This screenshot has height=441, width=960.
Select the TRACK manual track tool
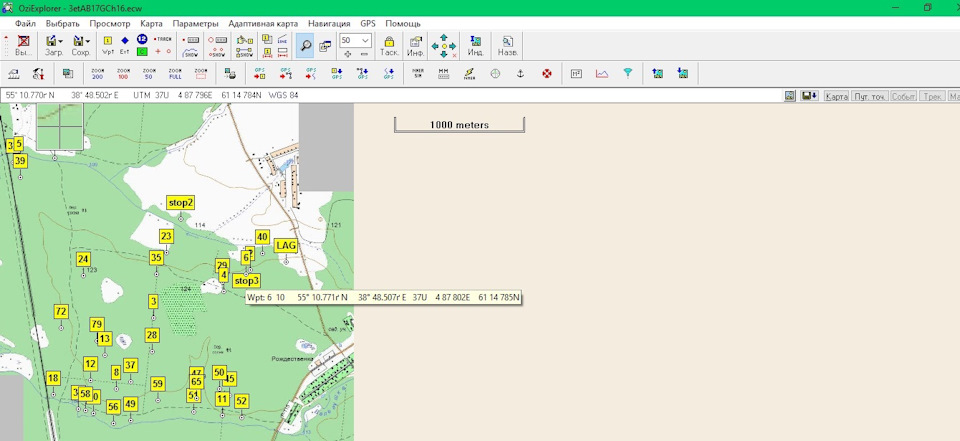[163, 39]
